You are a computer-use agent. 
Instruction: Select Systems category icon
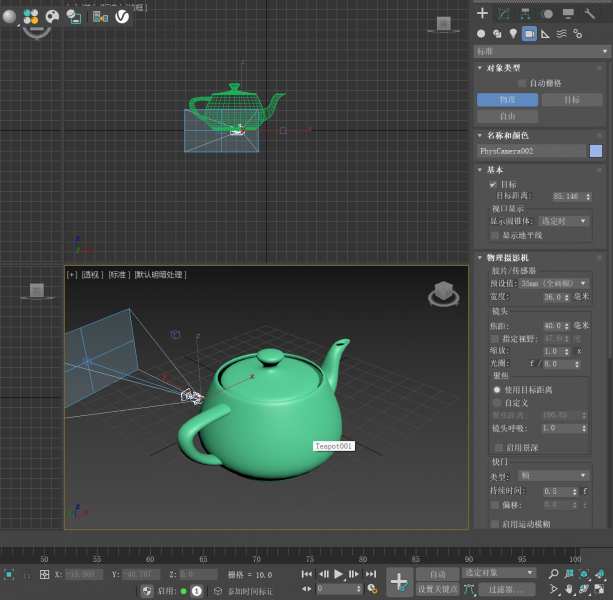tap(577, 34)
